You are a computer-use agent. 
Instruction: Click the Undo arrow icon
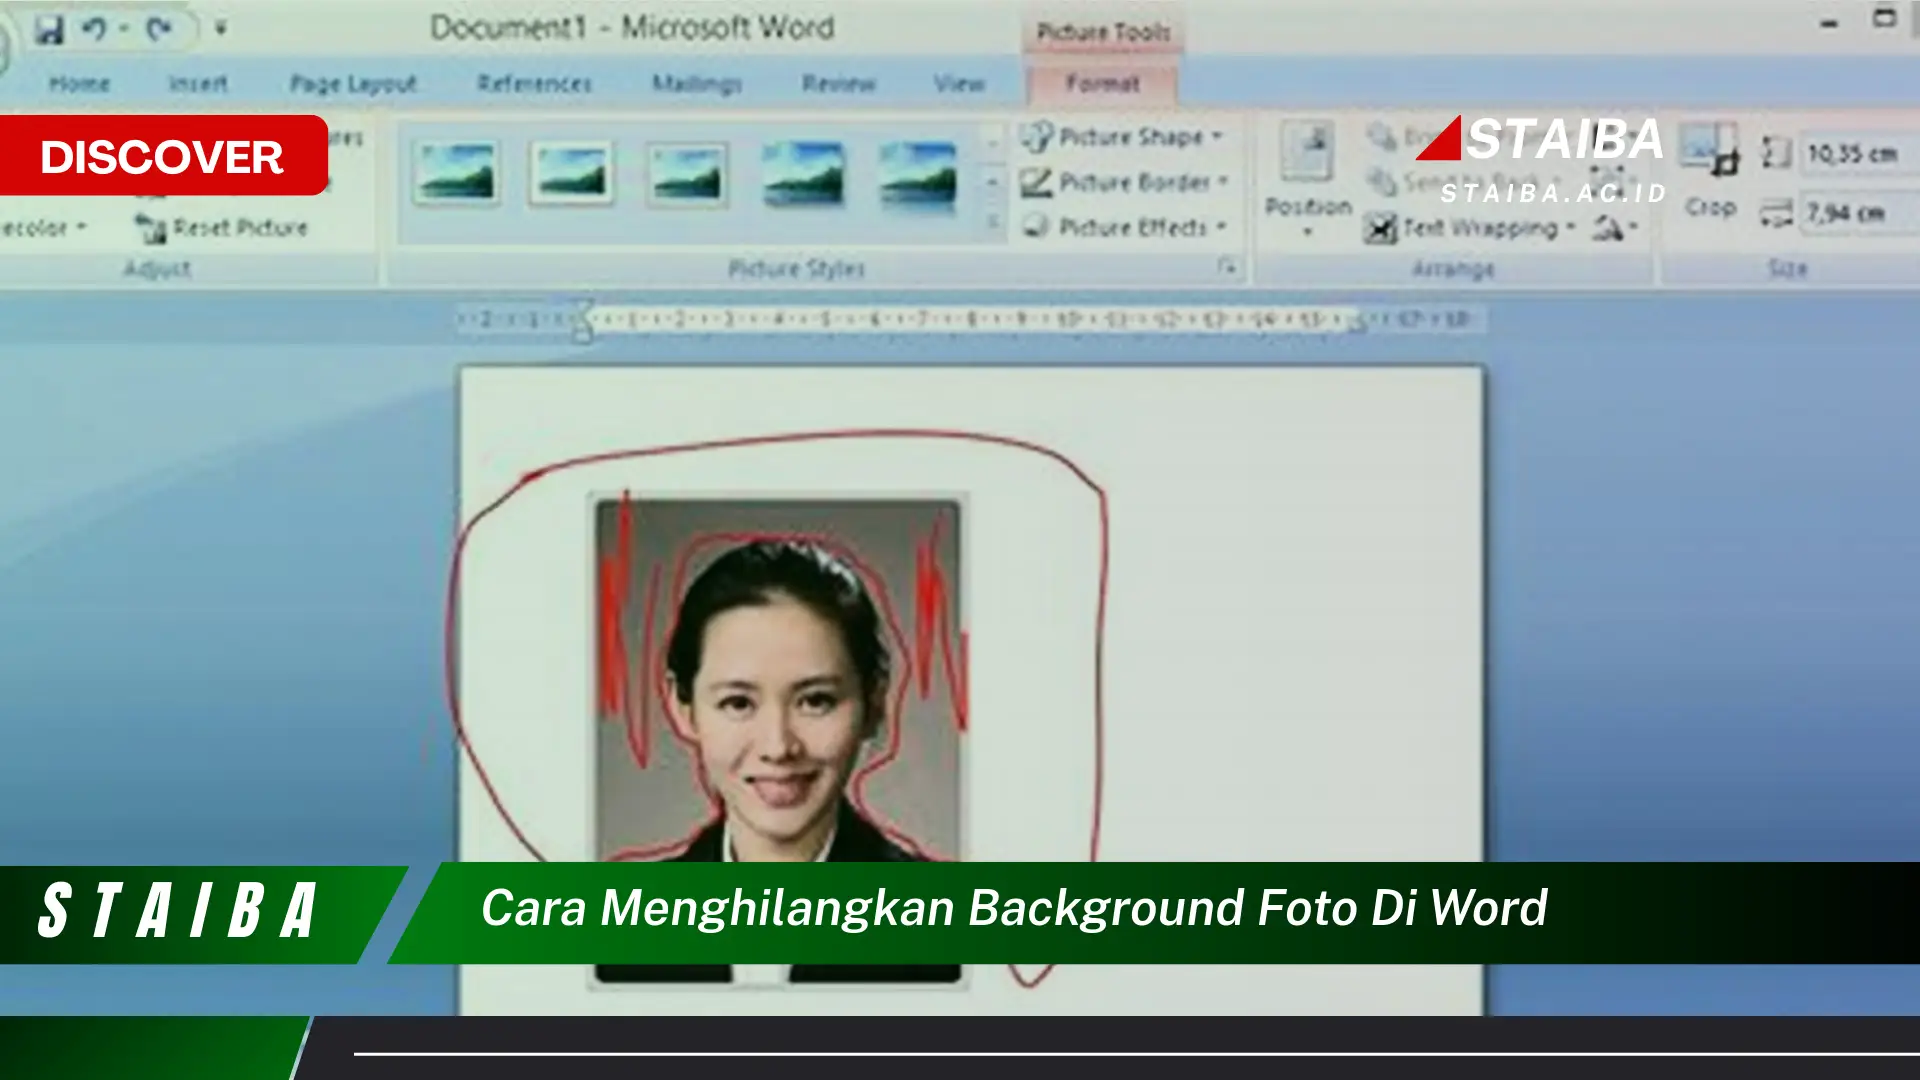[x=94, y=28]
